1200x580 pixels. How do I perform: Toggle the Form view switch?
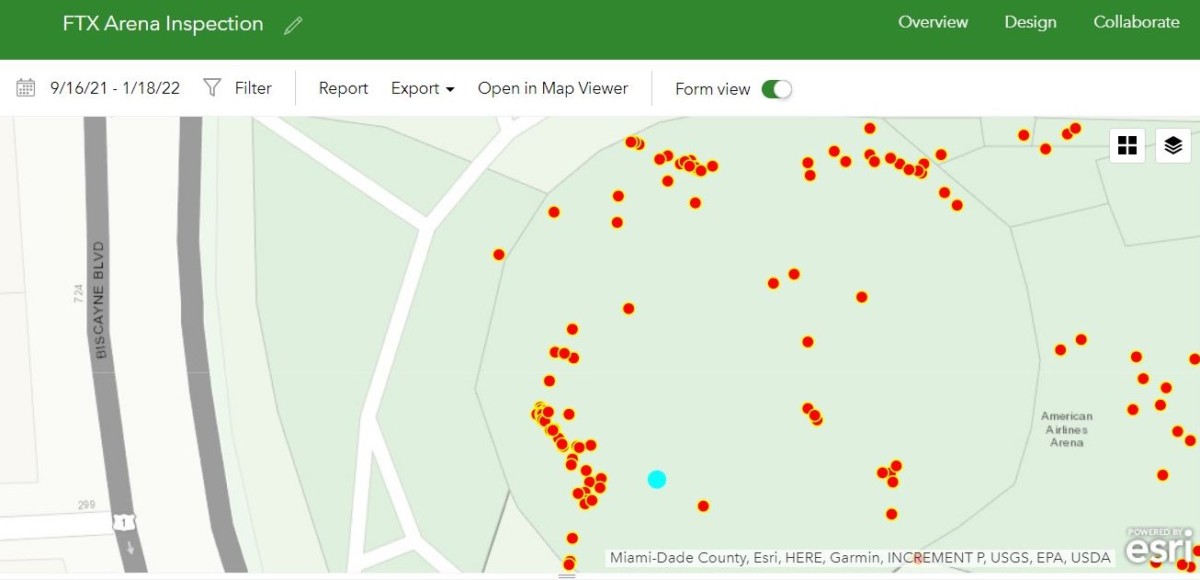click(777, 89)
